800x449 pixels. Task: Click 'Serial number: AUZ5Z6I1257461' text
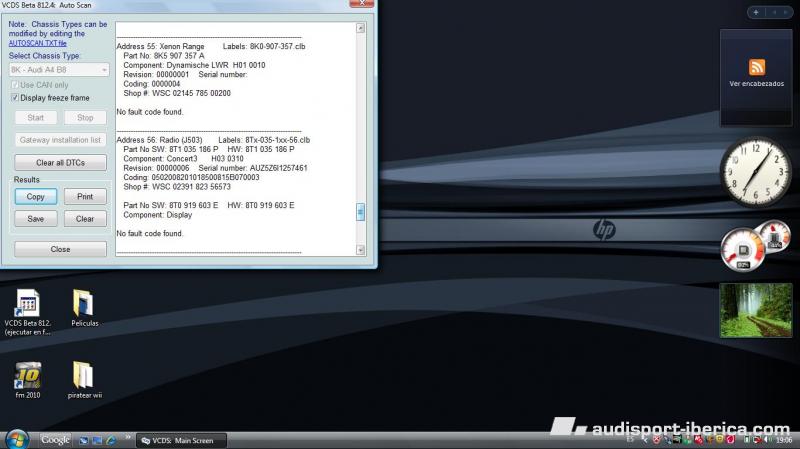(x=253, y=168)
